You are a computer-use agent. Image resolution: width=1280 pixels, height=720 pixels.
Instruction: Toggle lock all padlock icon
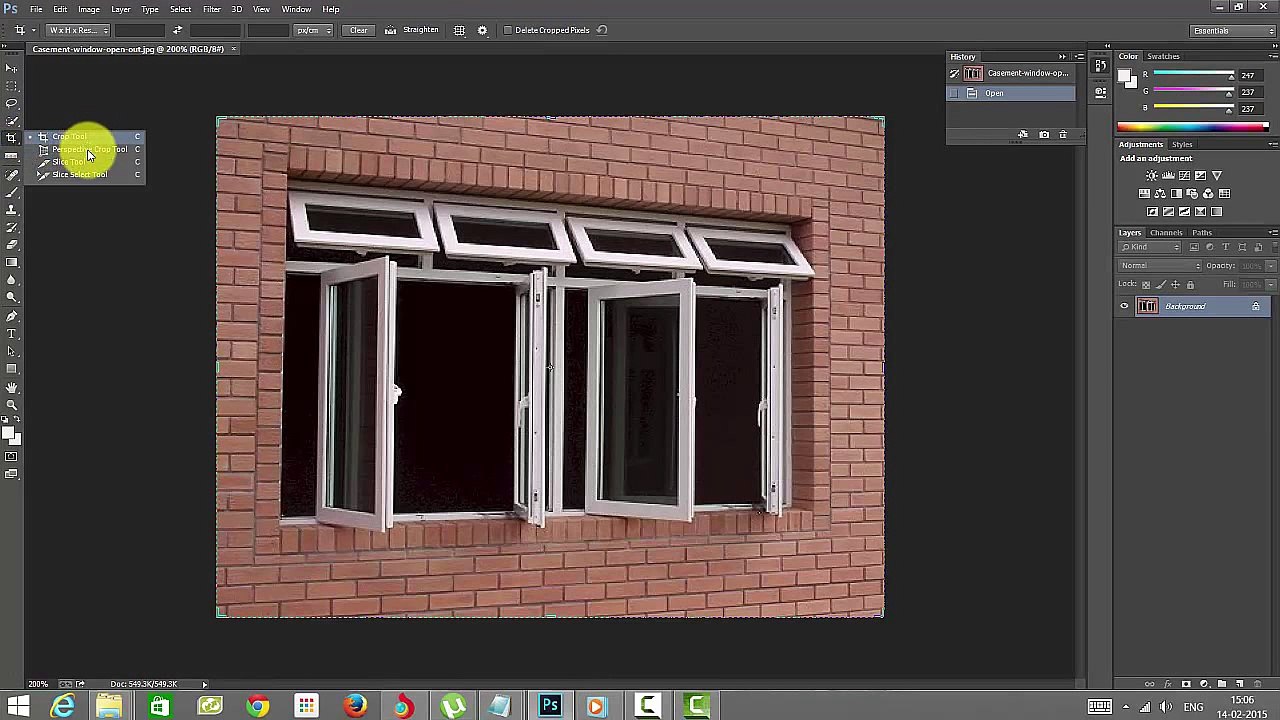pos(1190,285)
